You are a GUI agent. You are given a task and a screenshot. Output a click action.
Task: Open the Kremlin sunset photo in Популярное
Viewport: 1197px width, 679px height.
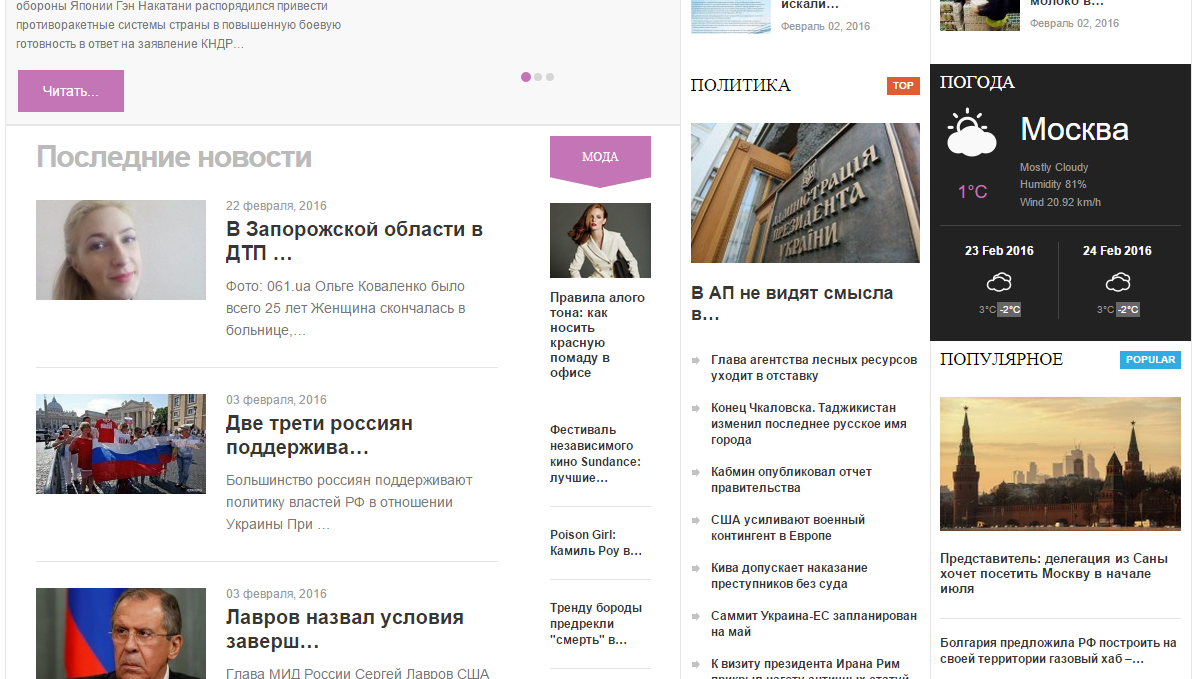coord(1060,464)
